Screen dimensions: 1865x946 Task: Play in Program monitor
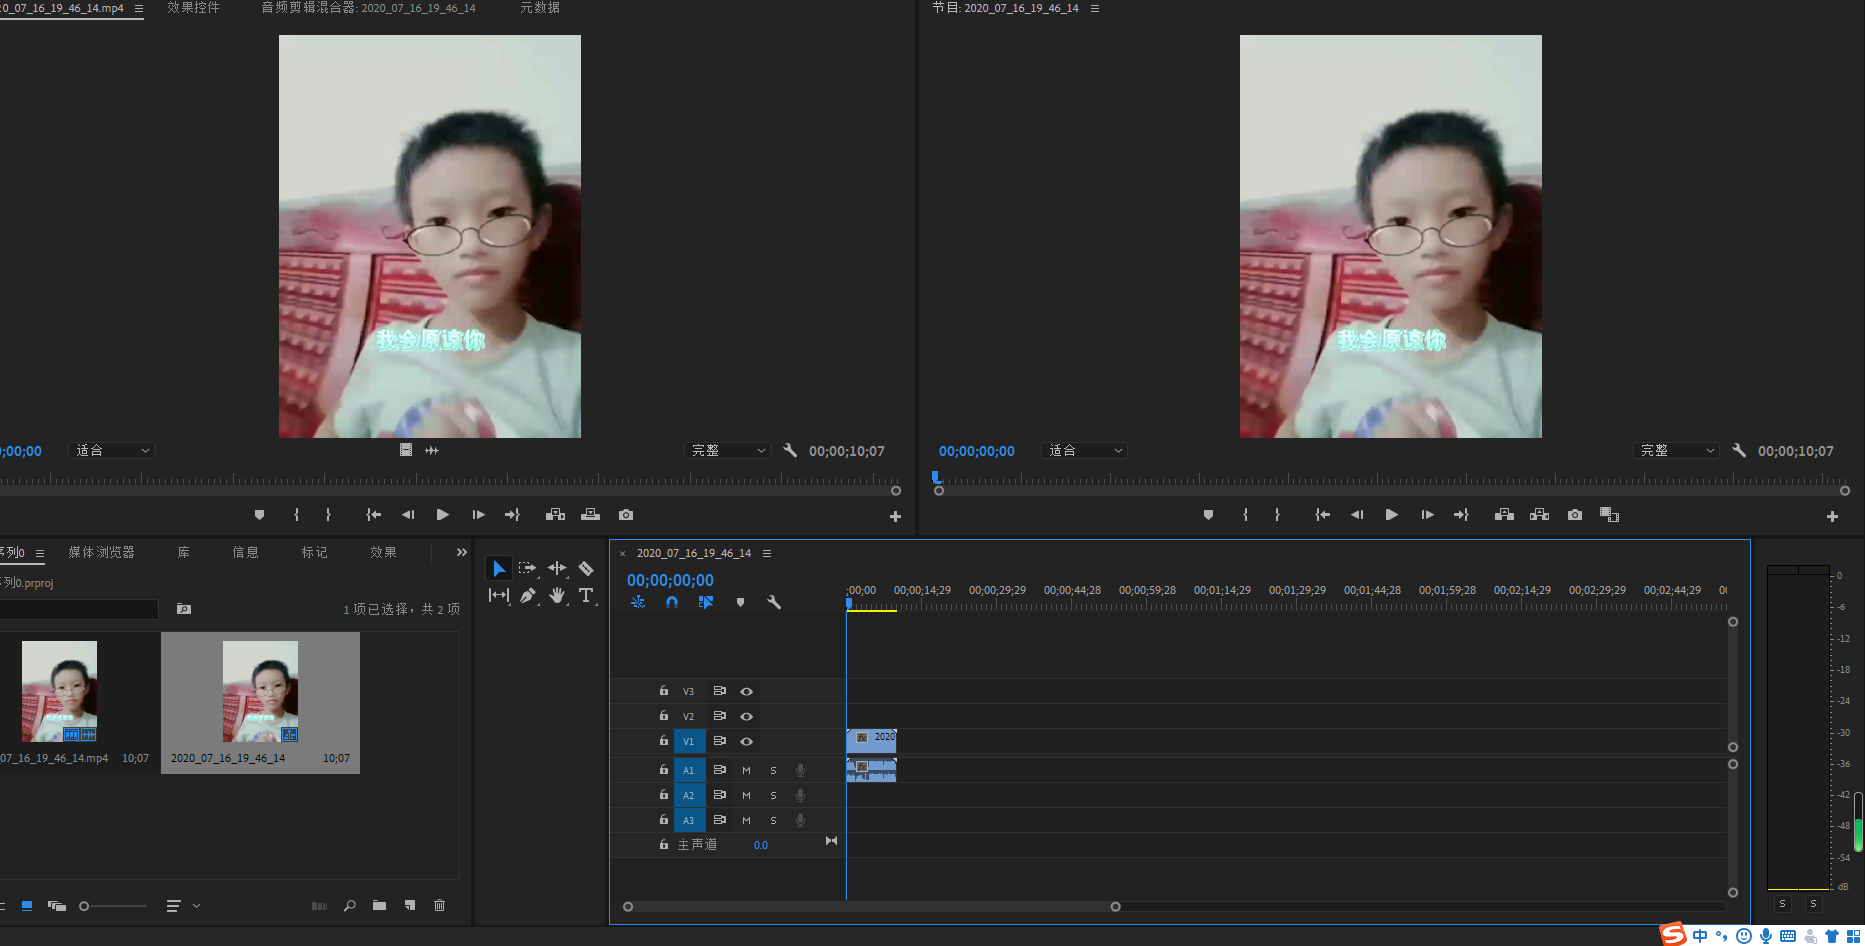point(1391,514)
